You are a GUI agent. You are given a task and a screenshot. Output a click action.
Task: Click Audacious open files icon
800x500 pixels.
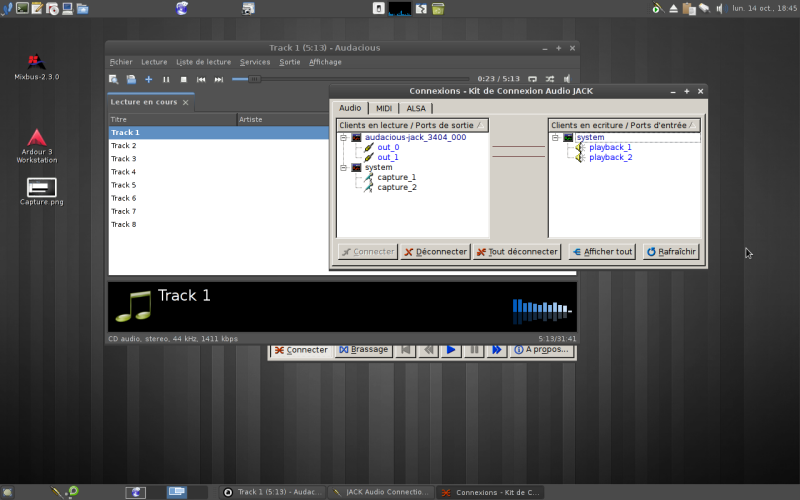tap(131, 79)
